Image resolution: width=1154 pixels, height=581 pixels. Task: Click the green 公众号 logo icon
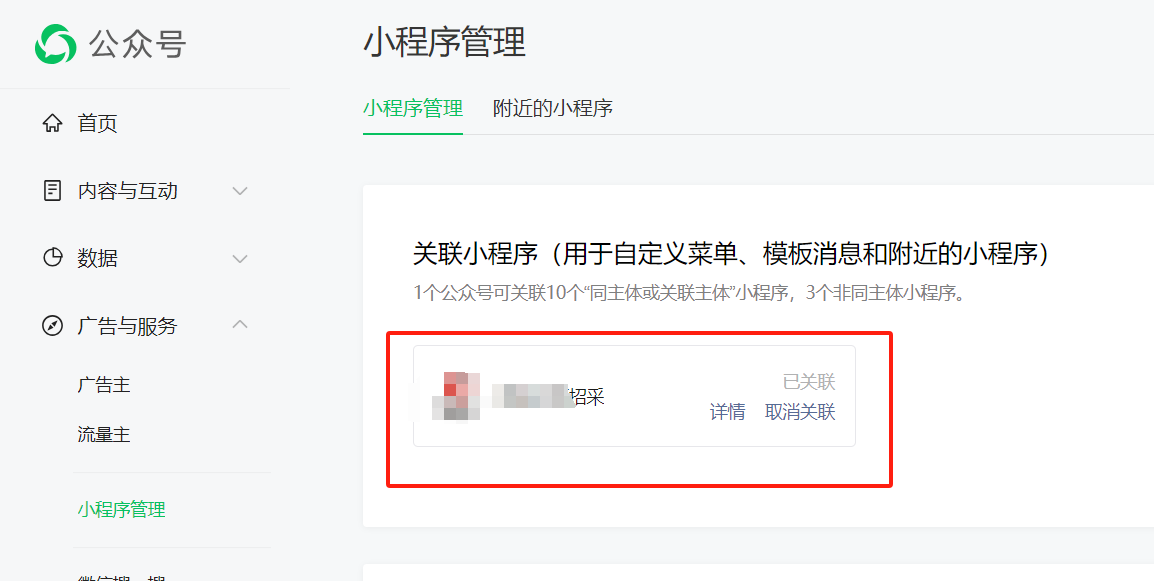[55, 44]
